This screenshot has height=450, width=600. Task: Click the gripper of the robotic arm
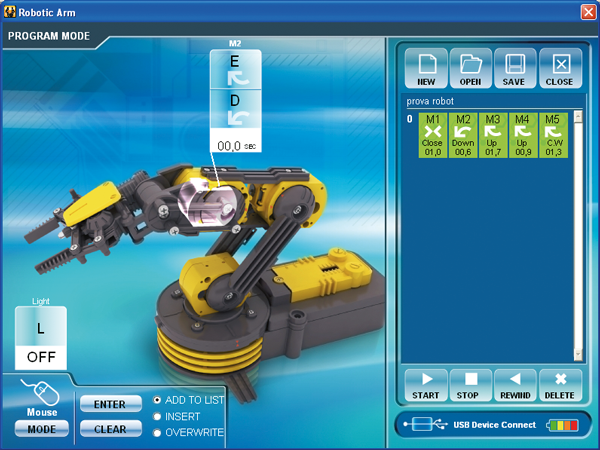click(x=73, y=230)
